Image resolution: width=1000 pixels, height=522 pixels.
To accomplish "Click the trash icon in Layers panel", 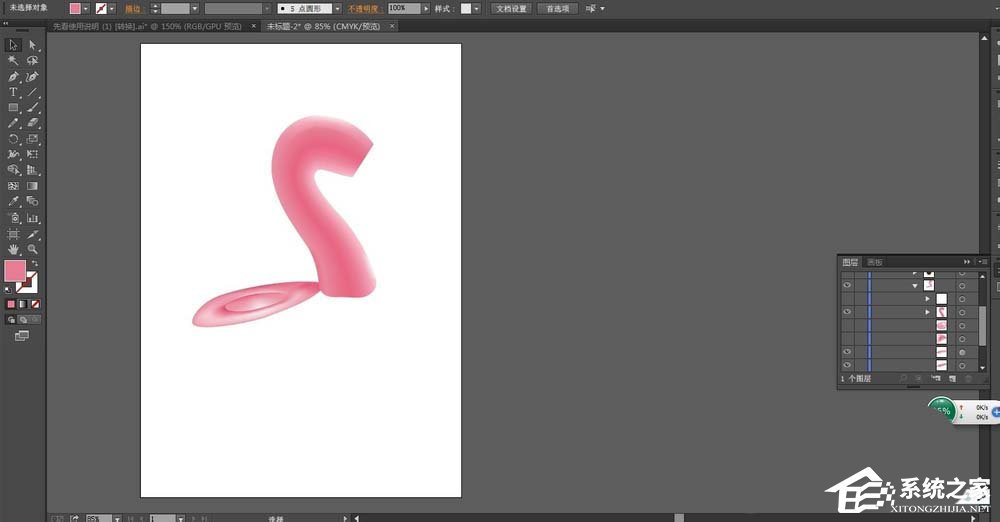I will (x=967, y=379).
